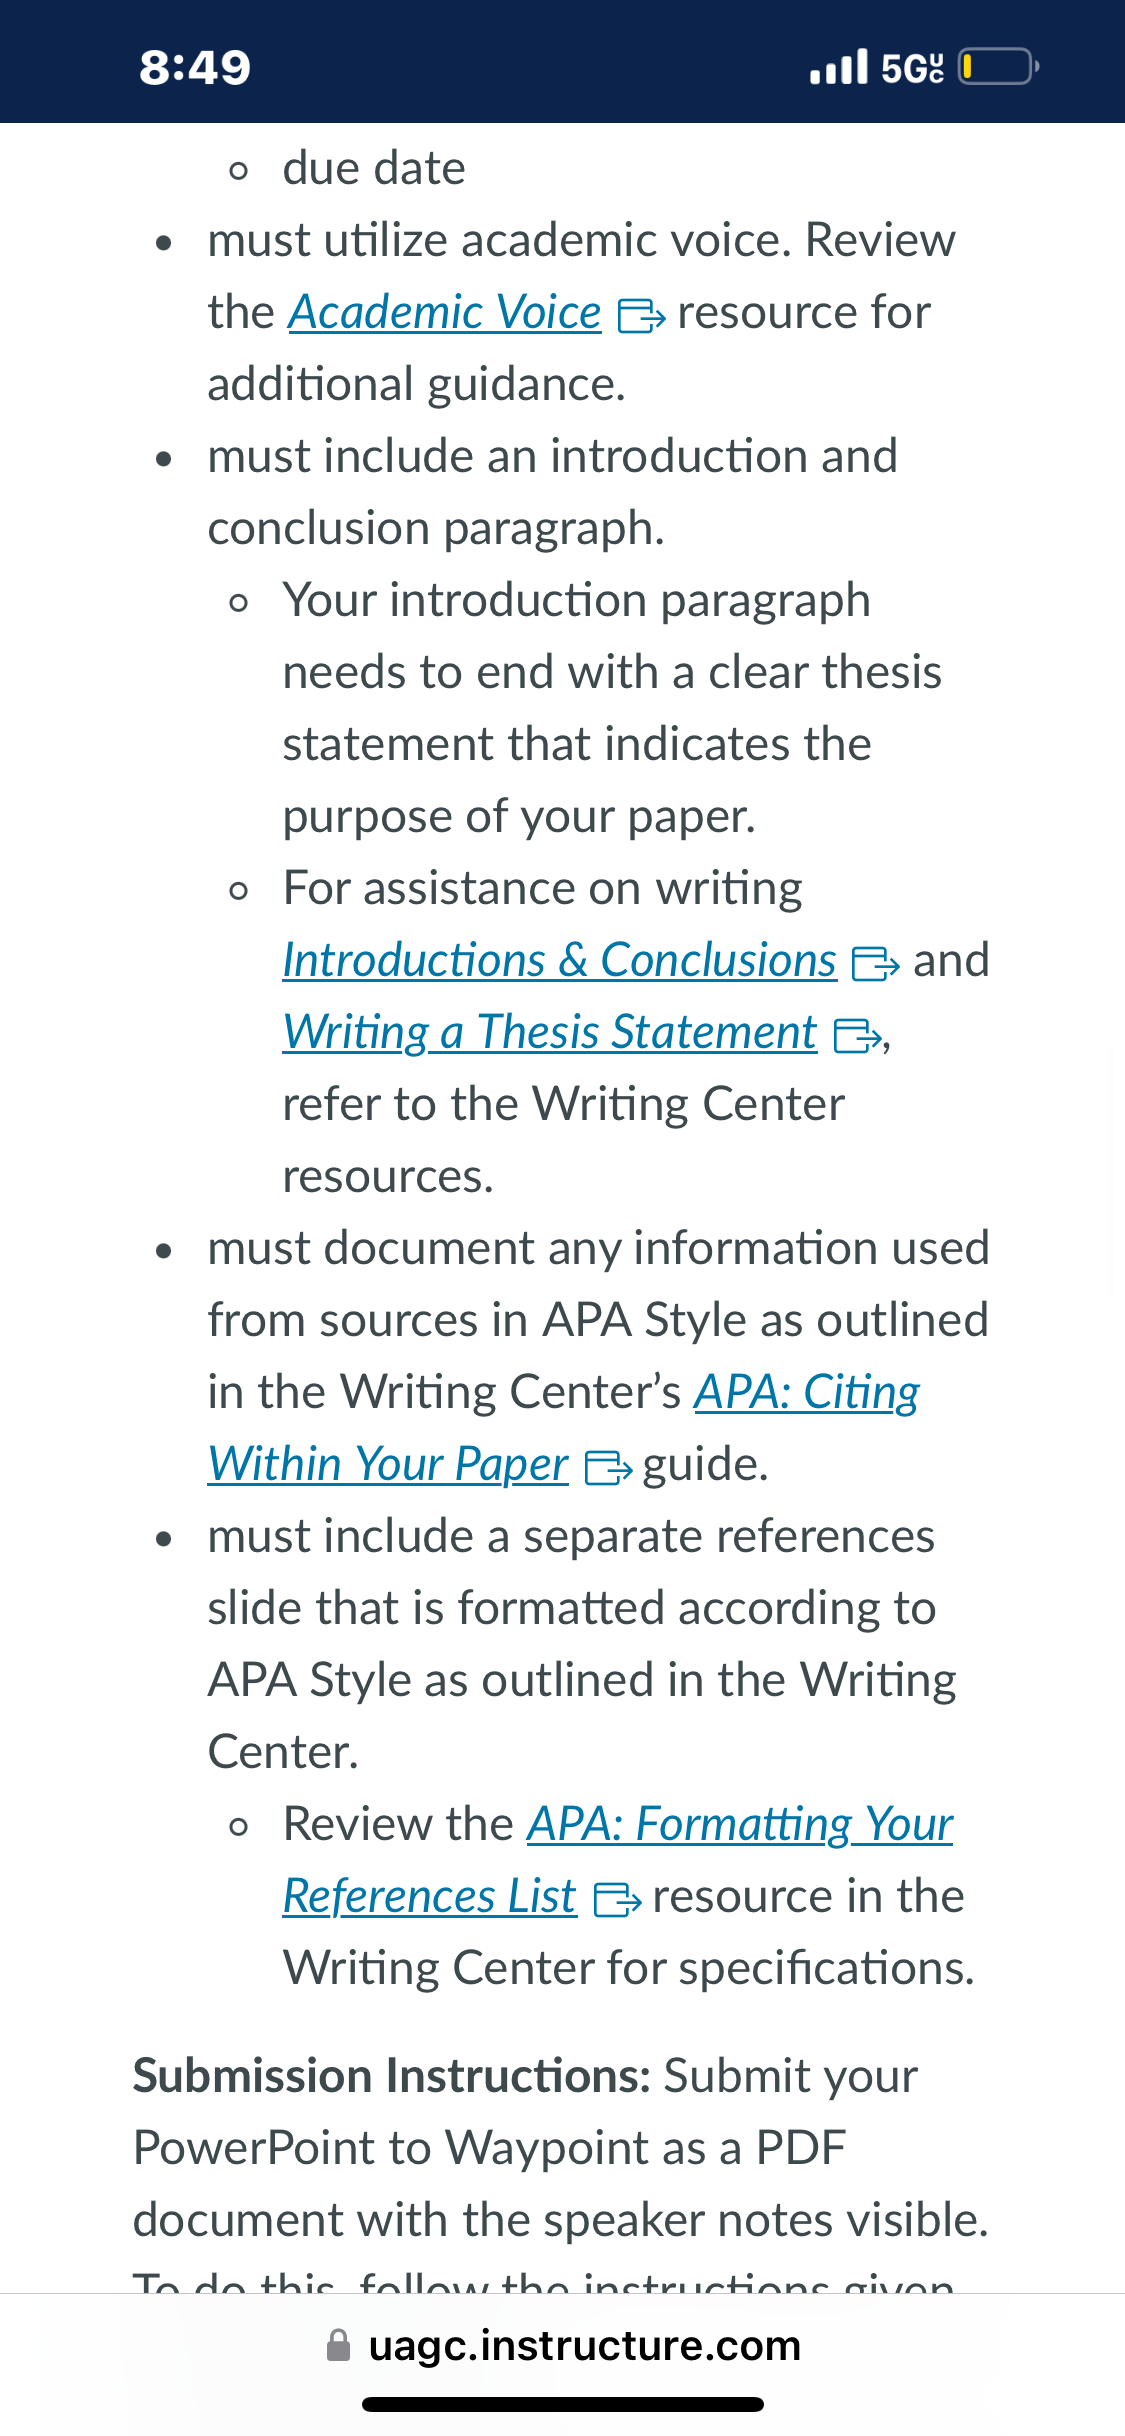Tap the 8:49 clock in status bar
Image resolution: width=1125 pixels, height=2436 pixels.
tap(195, 67)
